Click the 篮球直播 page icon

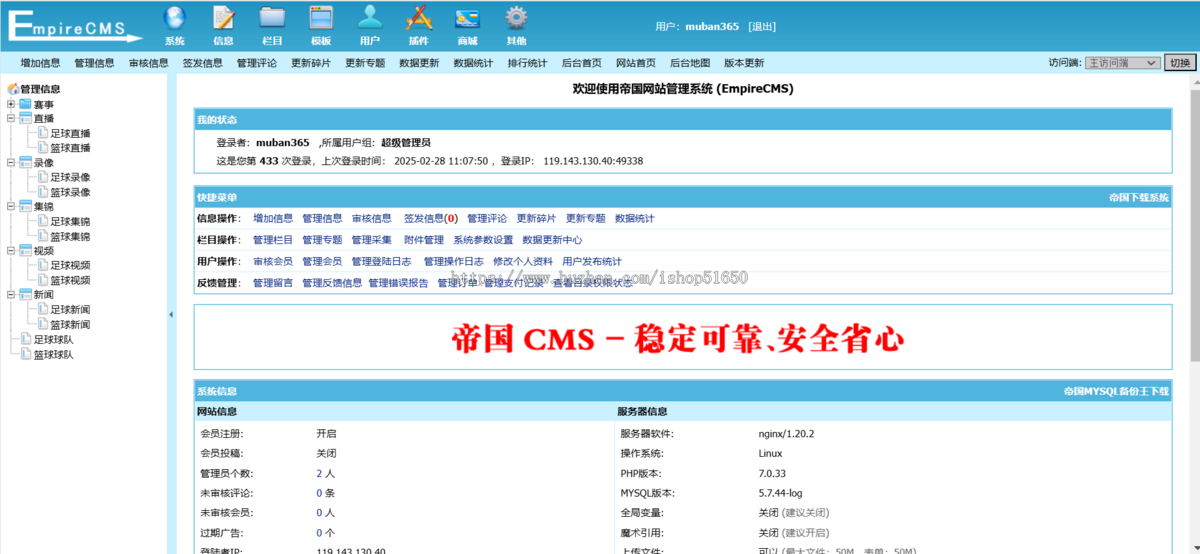coord(43,148)
